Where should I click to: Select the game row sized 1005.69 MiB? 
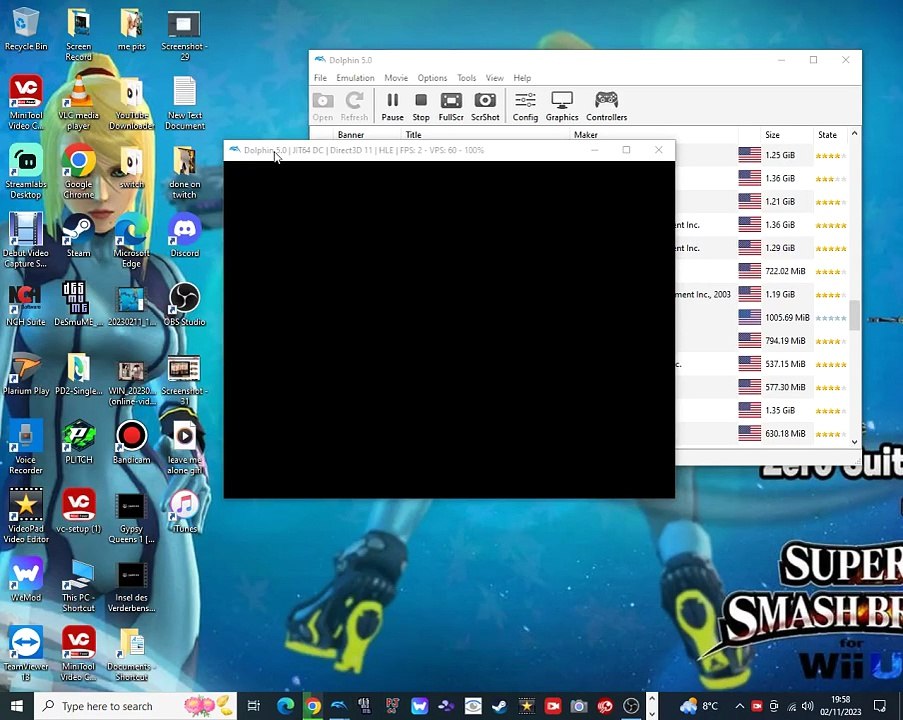[x=762, y=317]
